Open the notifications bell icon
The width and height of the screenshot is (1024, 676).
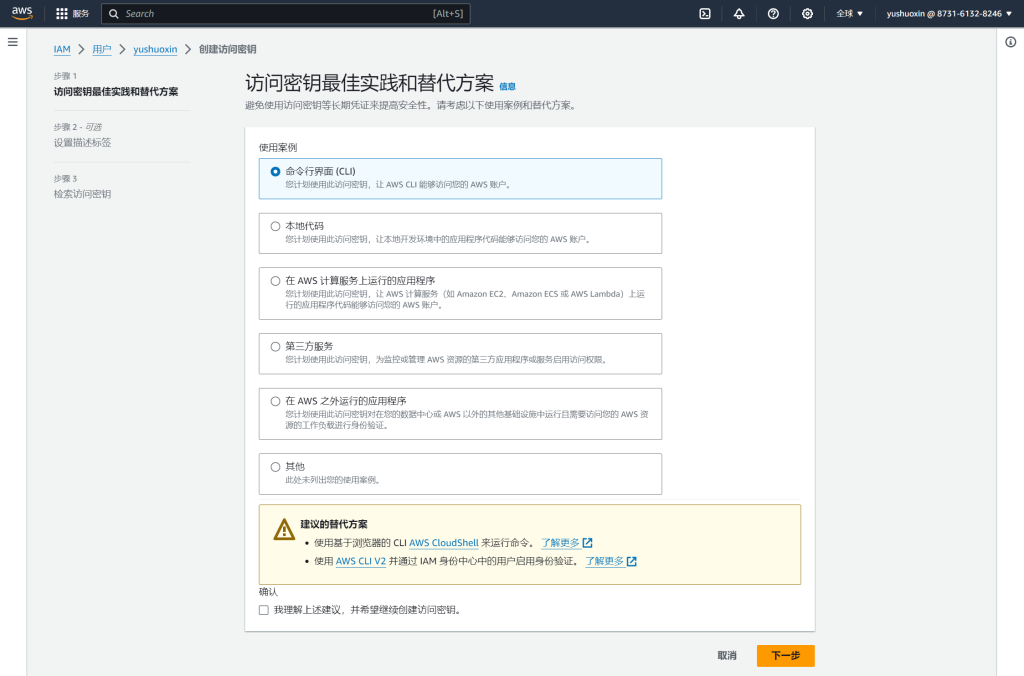[739, 14]
